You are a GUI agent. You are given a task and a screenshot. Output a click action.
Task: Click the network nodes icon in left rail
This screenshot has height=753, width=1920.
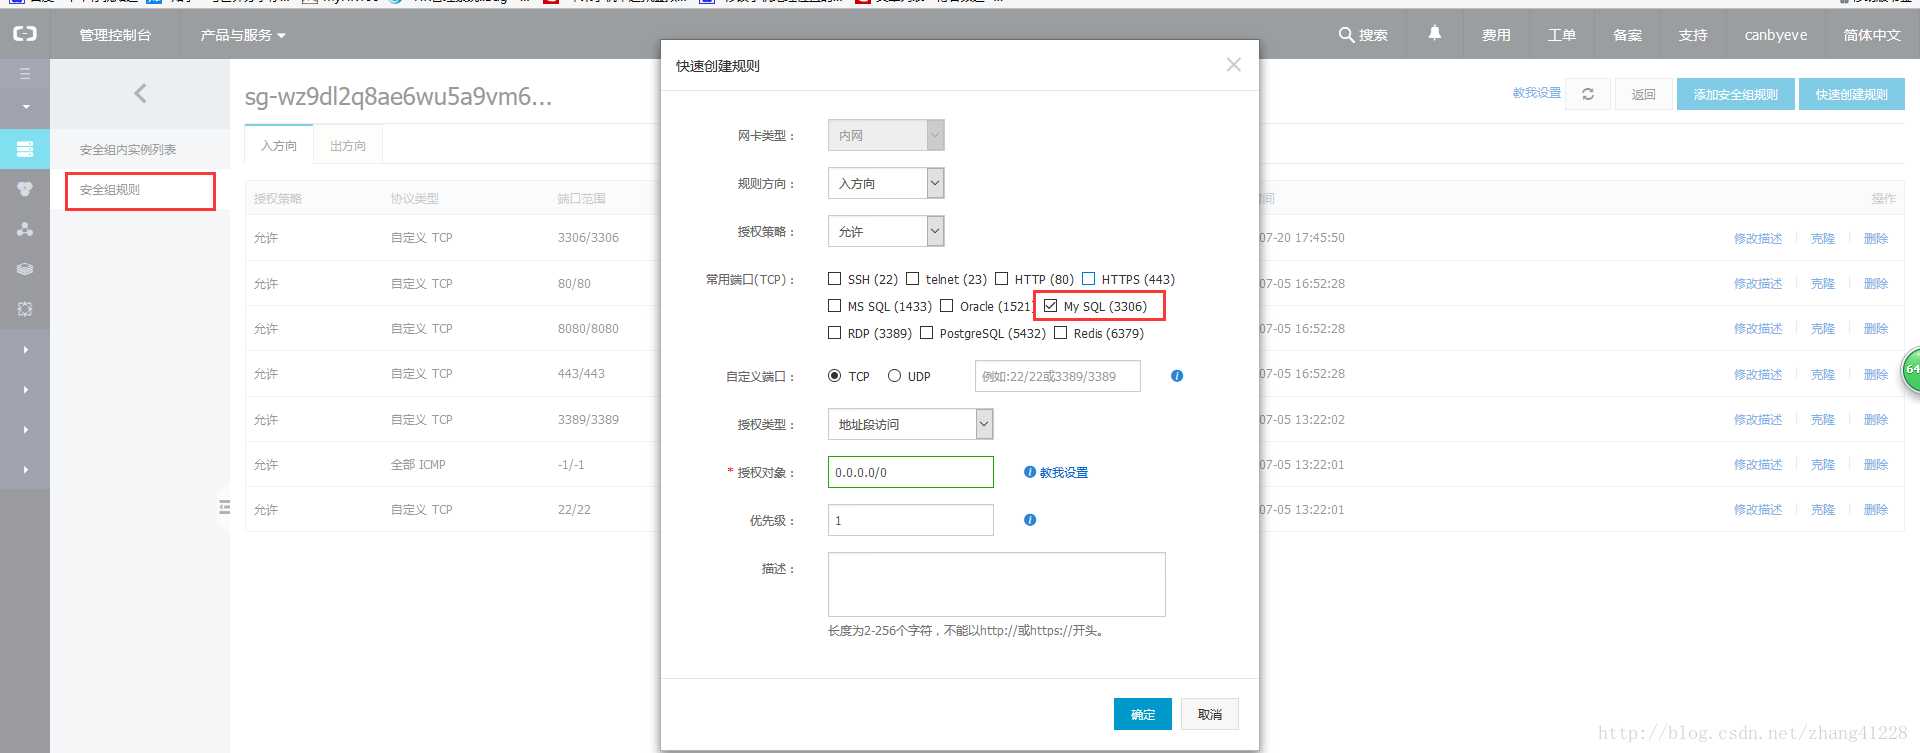point(25,229)
